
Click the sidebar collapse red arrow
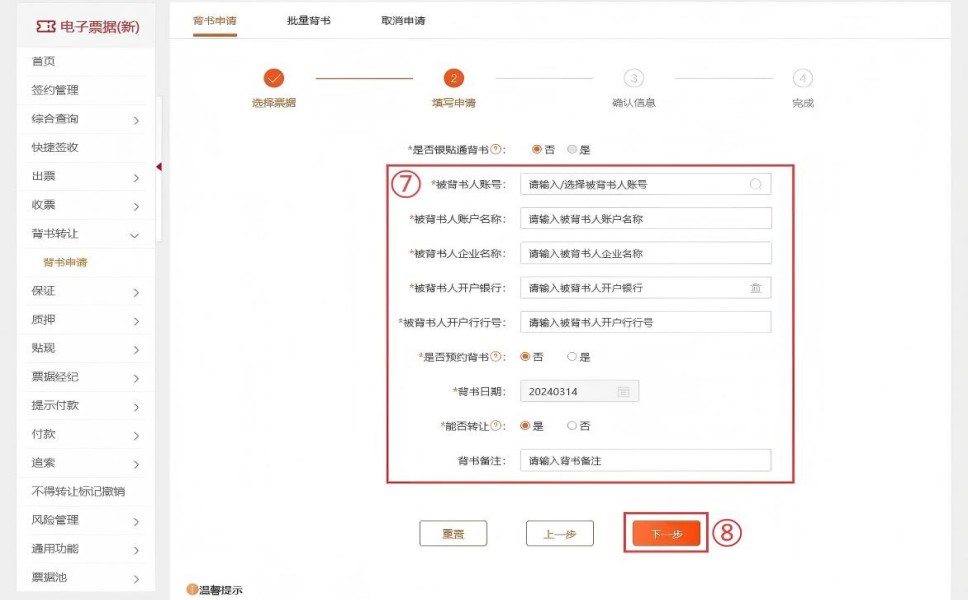(159, 167)
